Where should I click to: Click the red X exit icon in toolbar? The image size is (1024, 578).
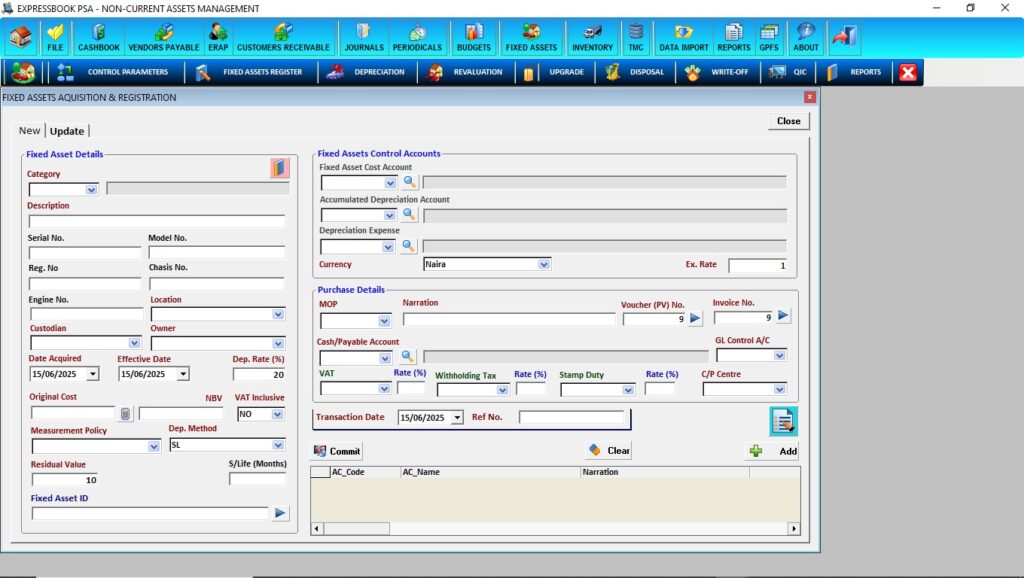pos(907,72)
